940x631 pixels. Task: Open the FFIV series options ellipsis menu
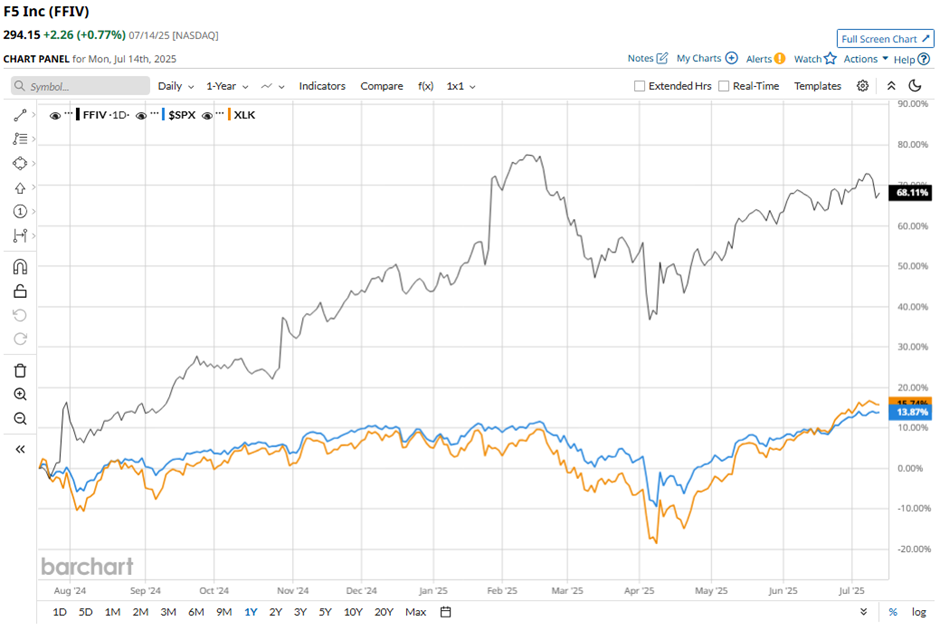pos(68,114)
